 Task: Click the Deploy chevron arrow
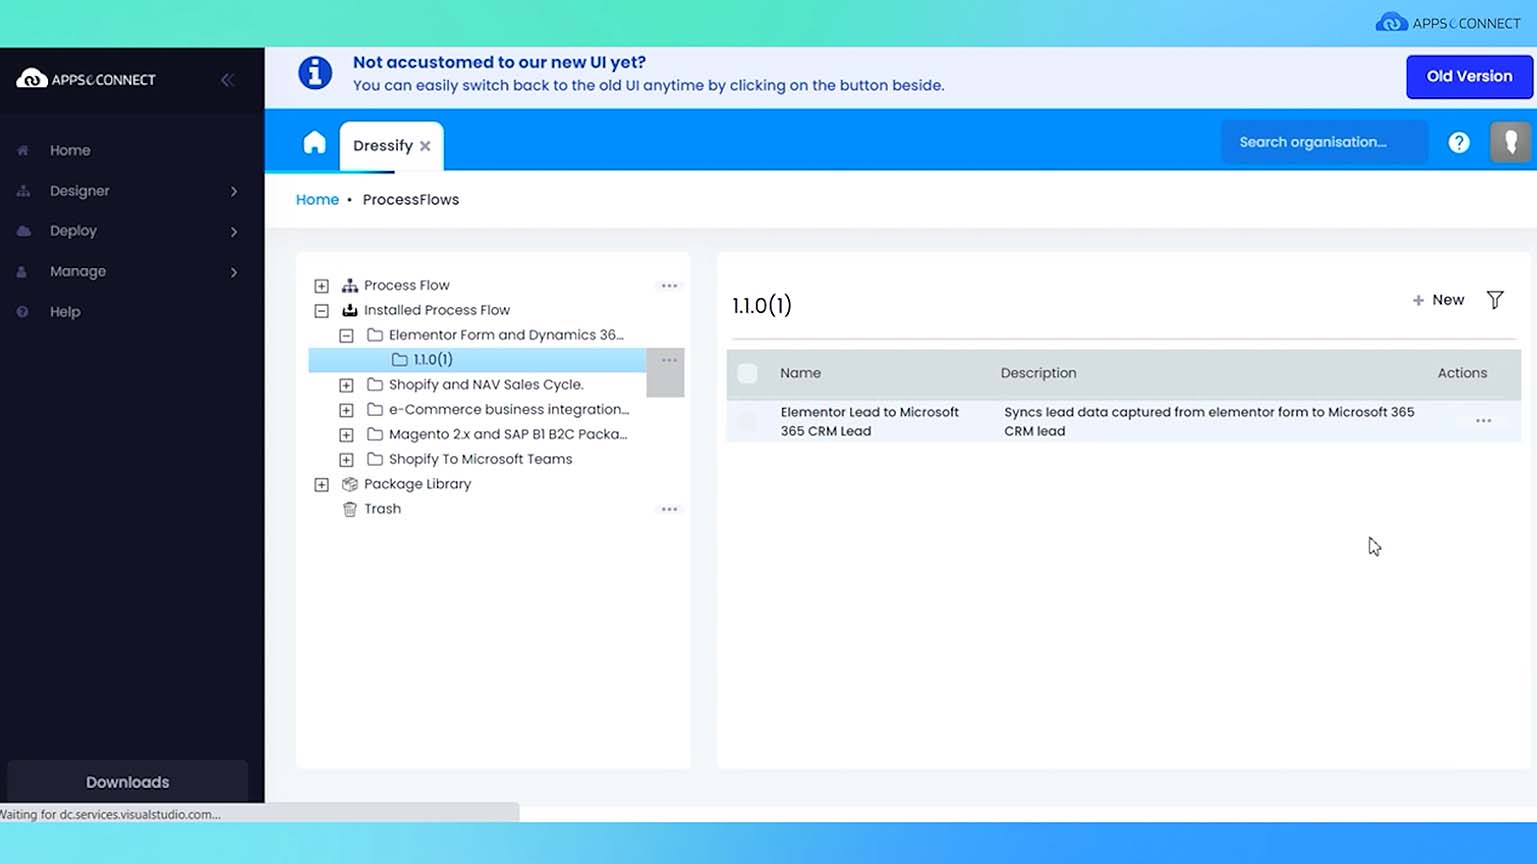(x=234, y=231)
